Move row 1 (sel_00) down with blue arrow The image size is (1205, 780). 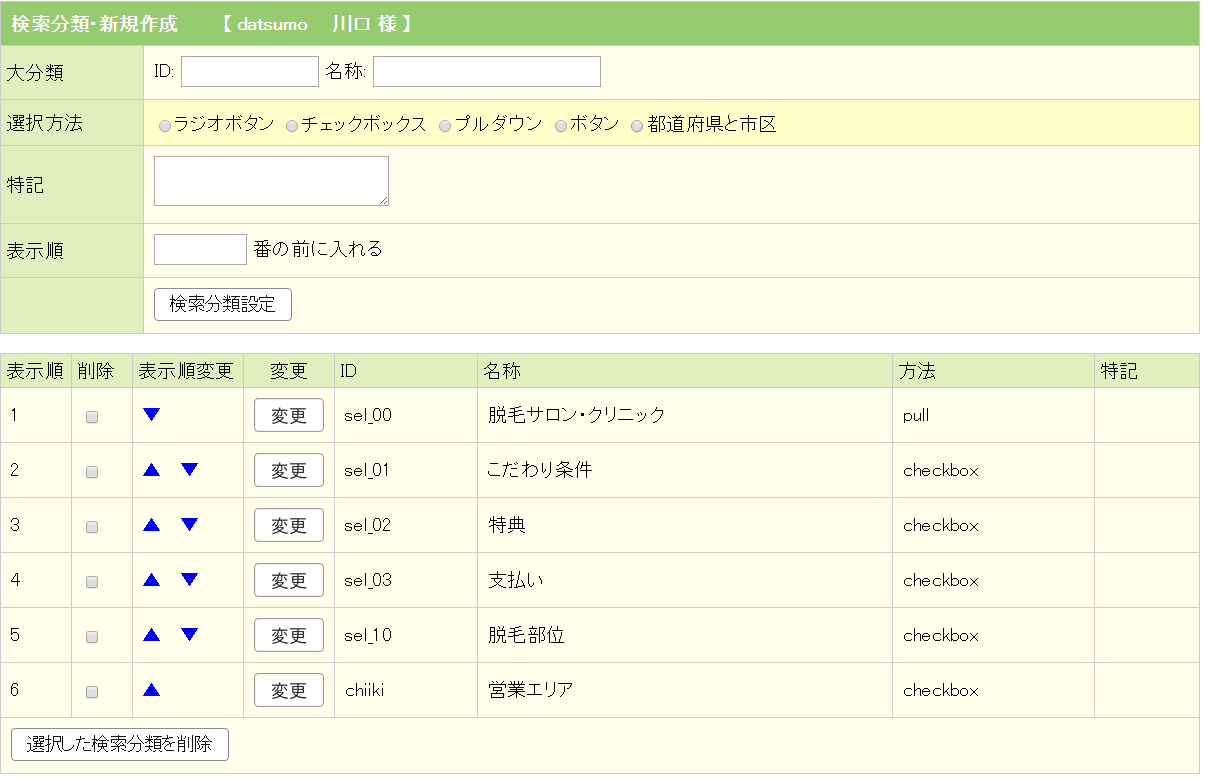click(x=151, y=414)
